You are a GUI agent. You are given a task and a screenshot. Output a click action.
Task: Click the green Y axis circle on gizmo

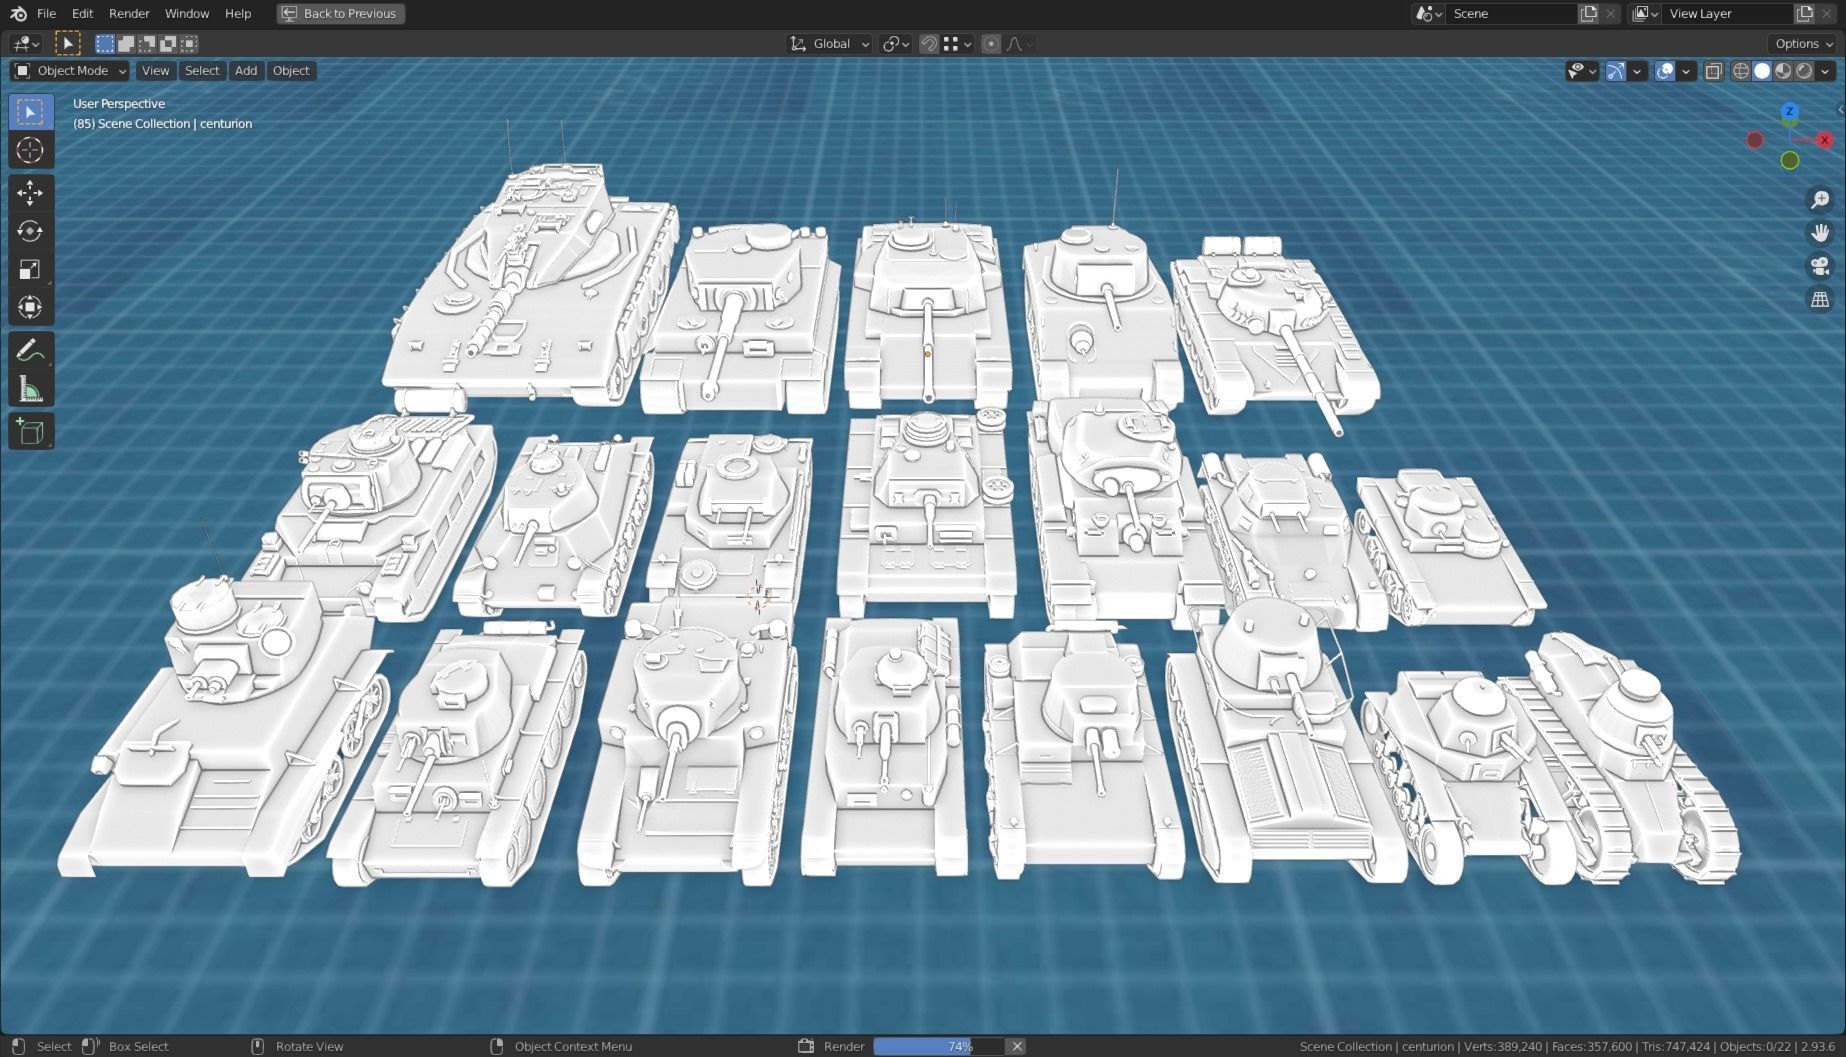[1790, 160]
